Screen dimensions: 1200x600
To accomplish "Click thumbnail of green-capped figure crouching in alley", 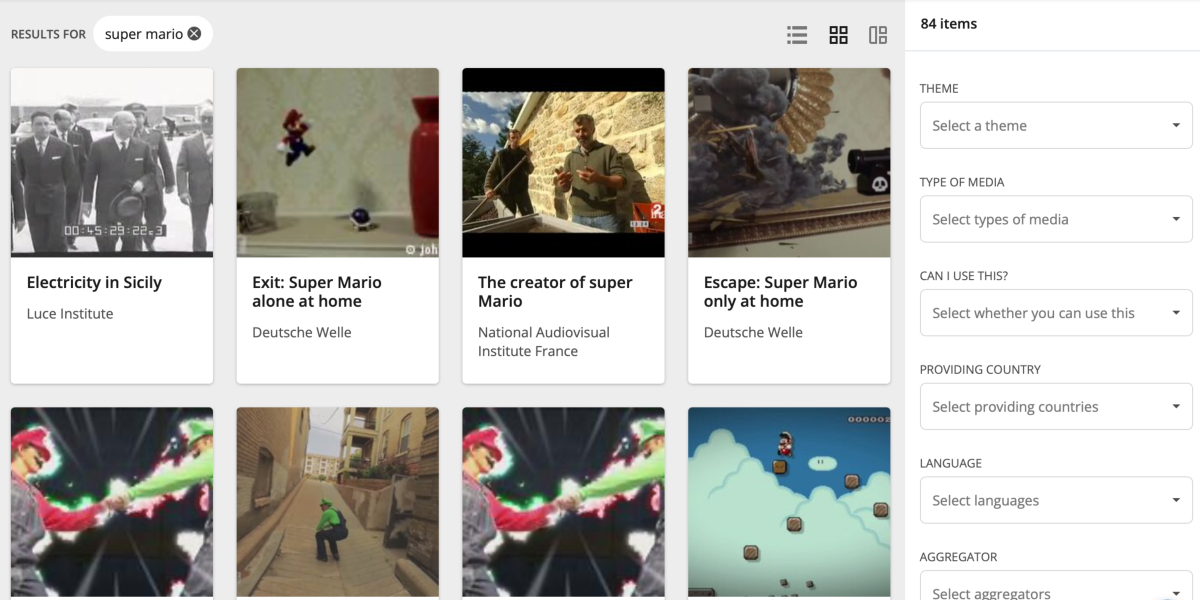I will [338, 502].
